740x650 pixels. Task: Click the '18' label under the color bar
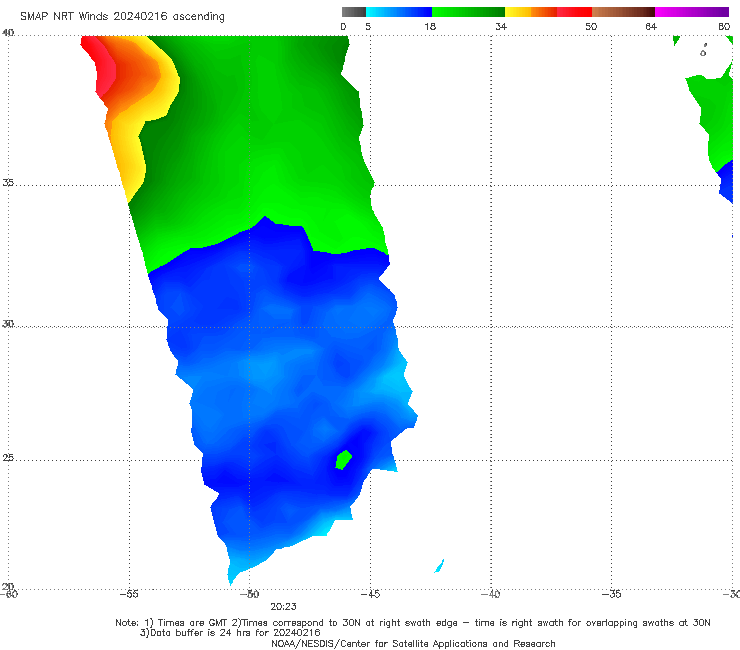coord(430,26)
